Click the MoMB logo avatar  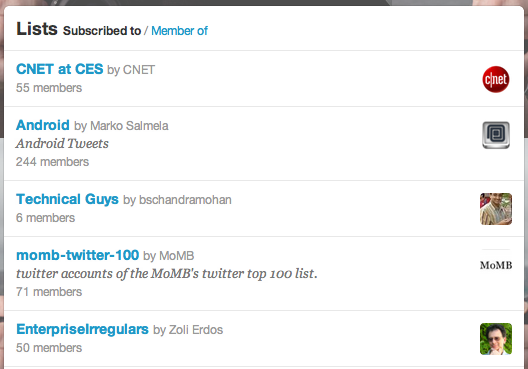pos(496,265)
